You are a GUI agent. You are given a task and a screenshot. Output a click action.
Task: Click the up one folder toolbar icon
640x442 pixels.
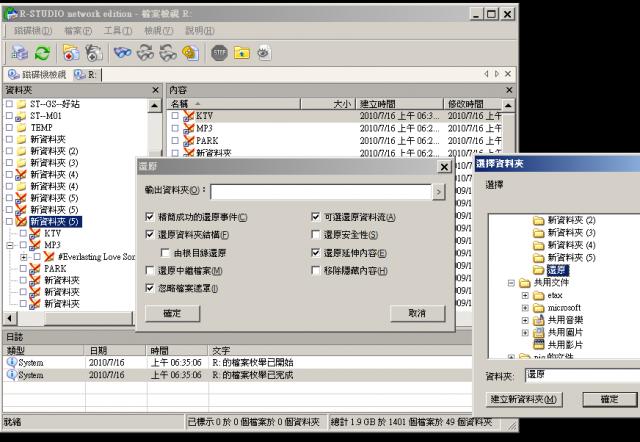242,53
